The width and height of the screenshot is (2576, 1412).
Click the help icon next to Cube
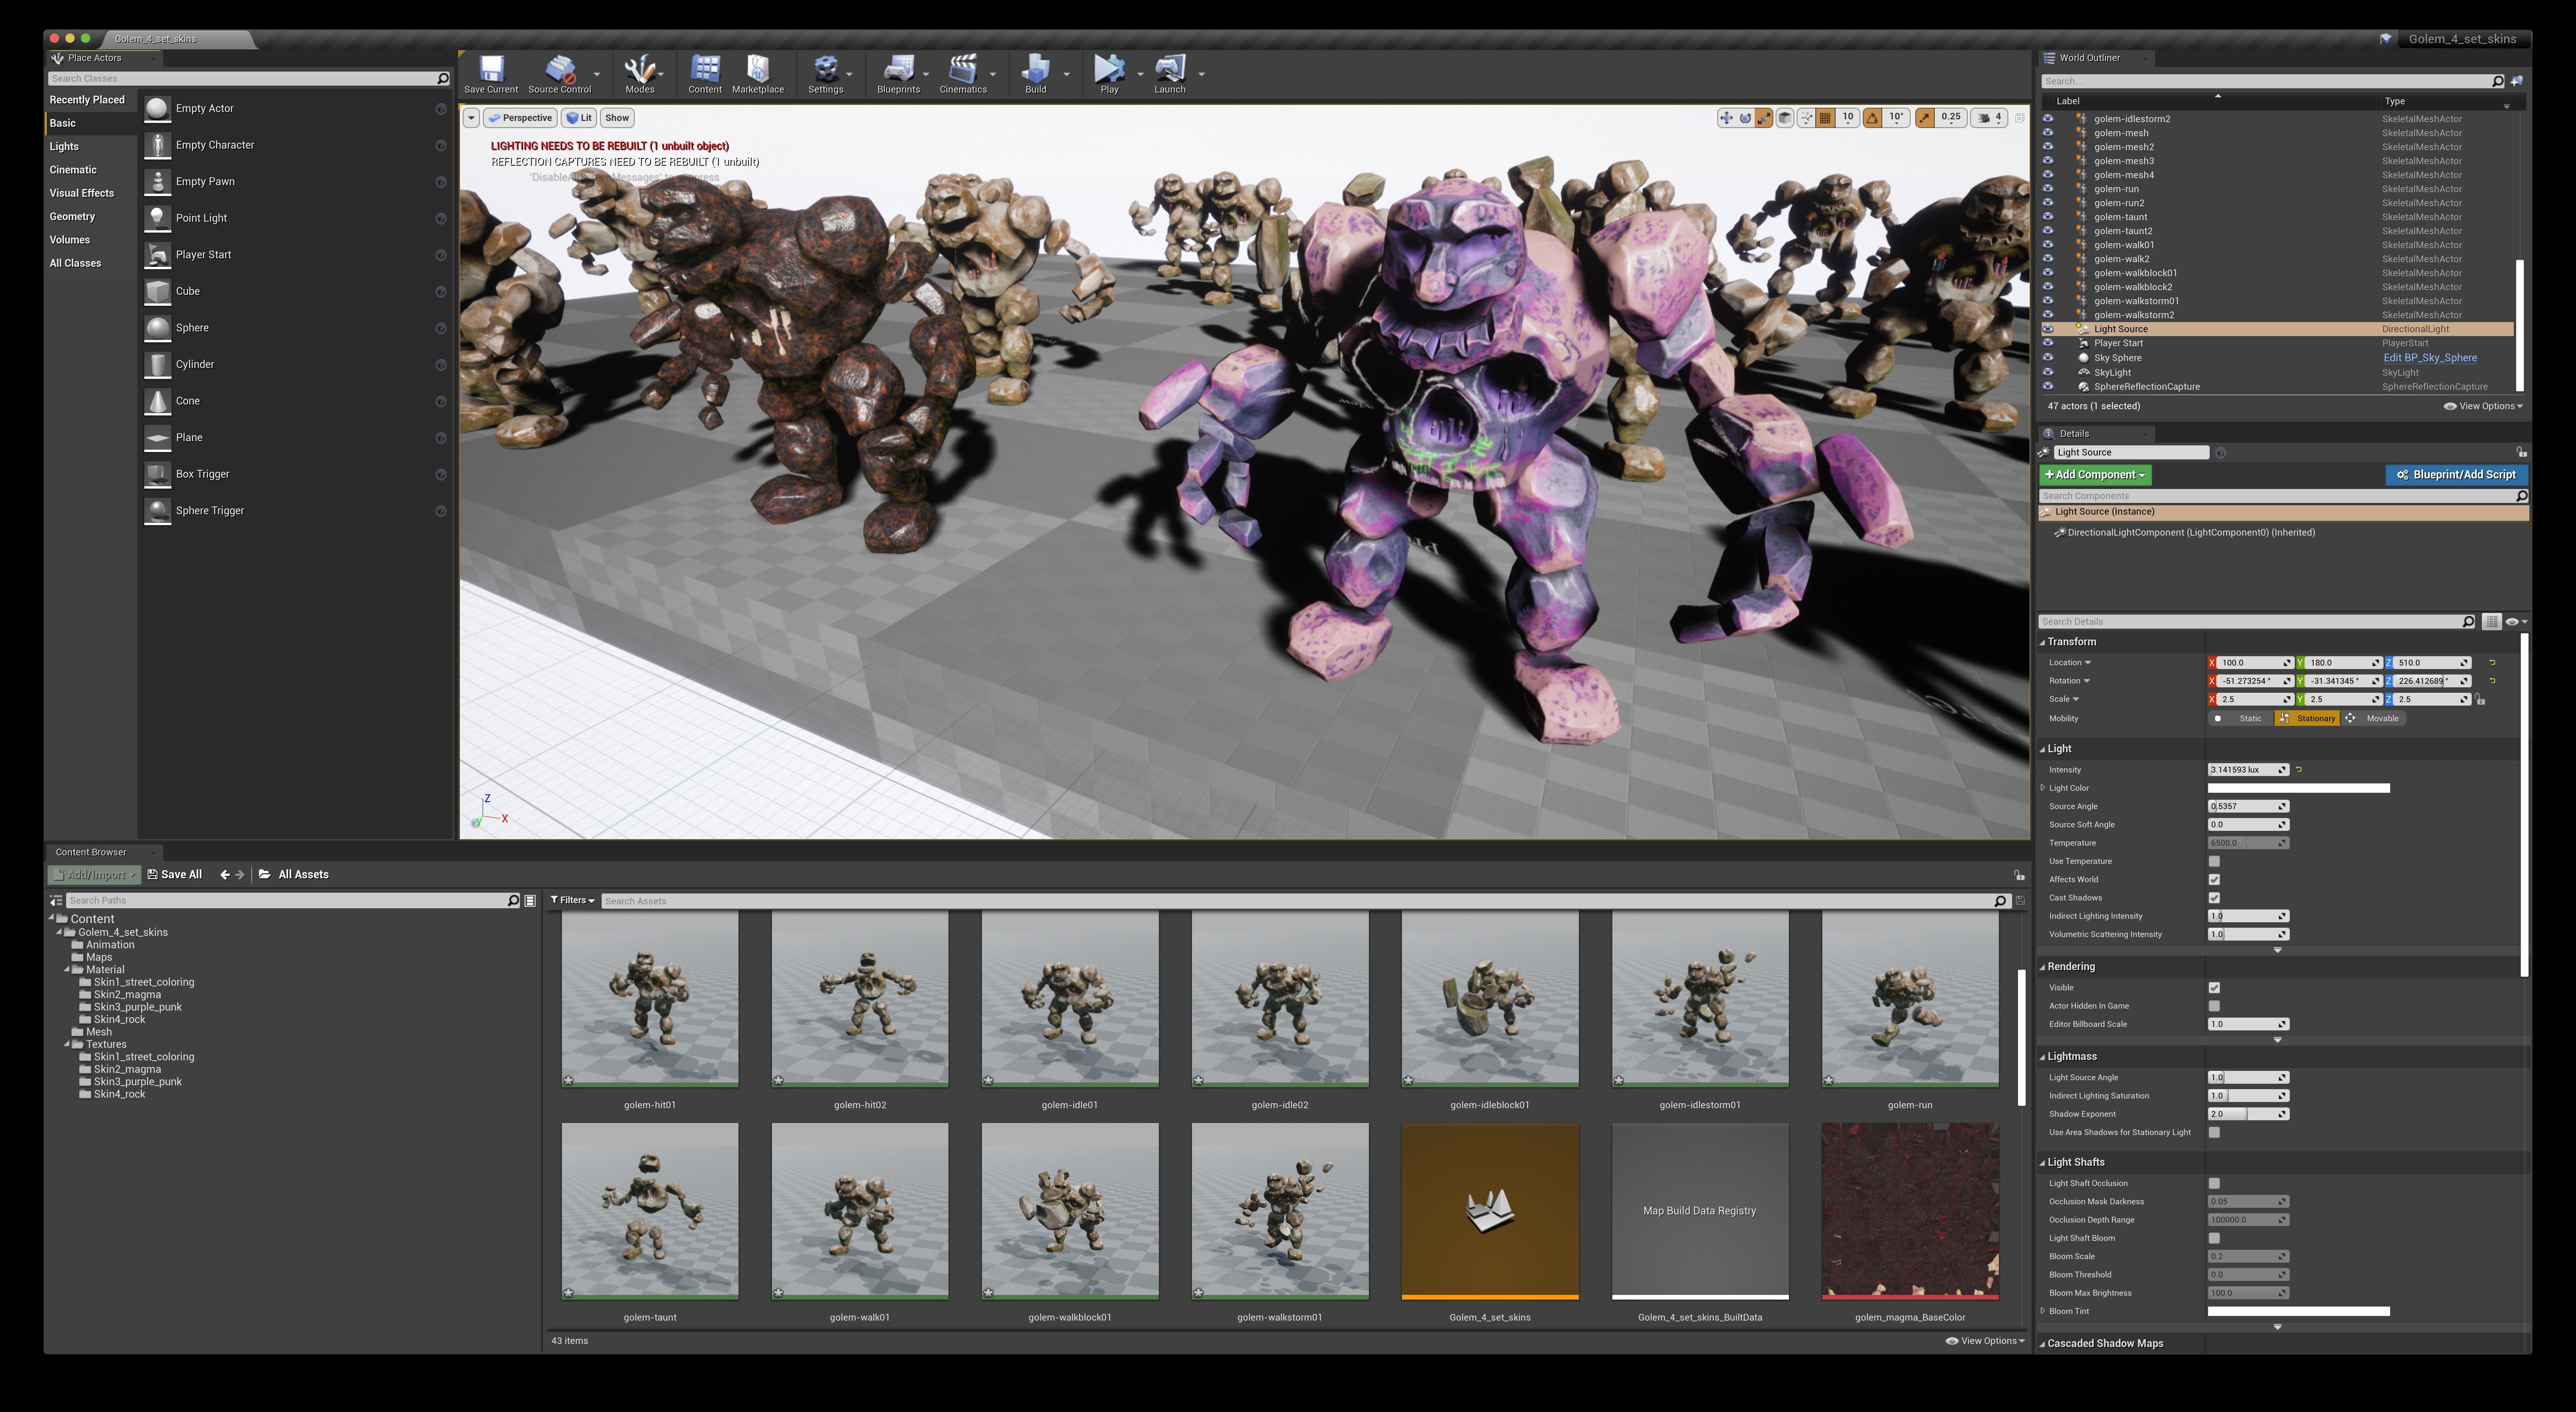click(441, 292)
